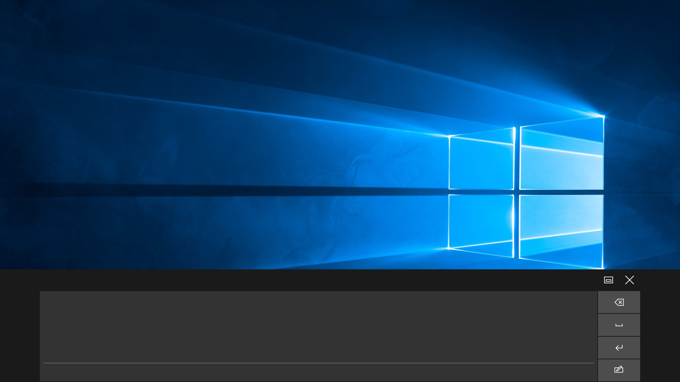This screenshot has height=382, width=680.
Task: Hit the Enter arrow key
Action: (619, 348)
